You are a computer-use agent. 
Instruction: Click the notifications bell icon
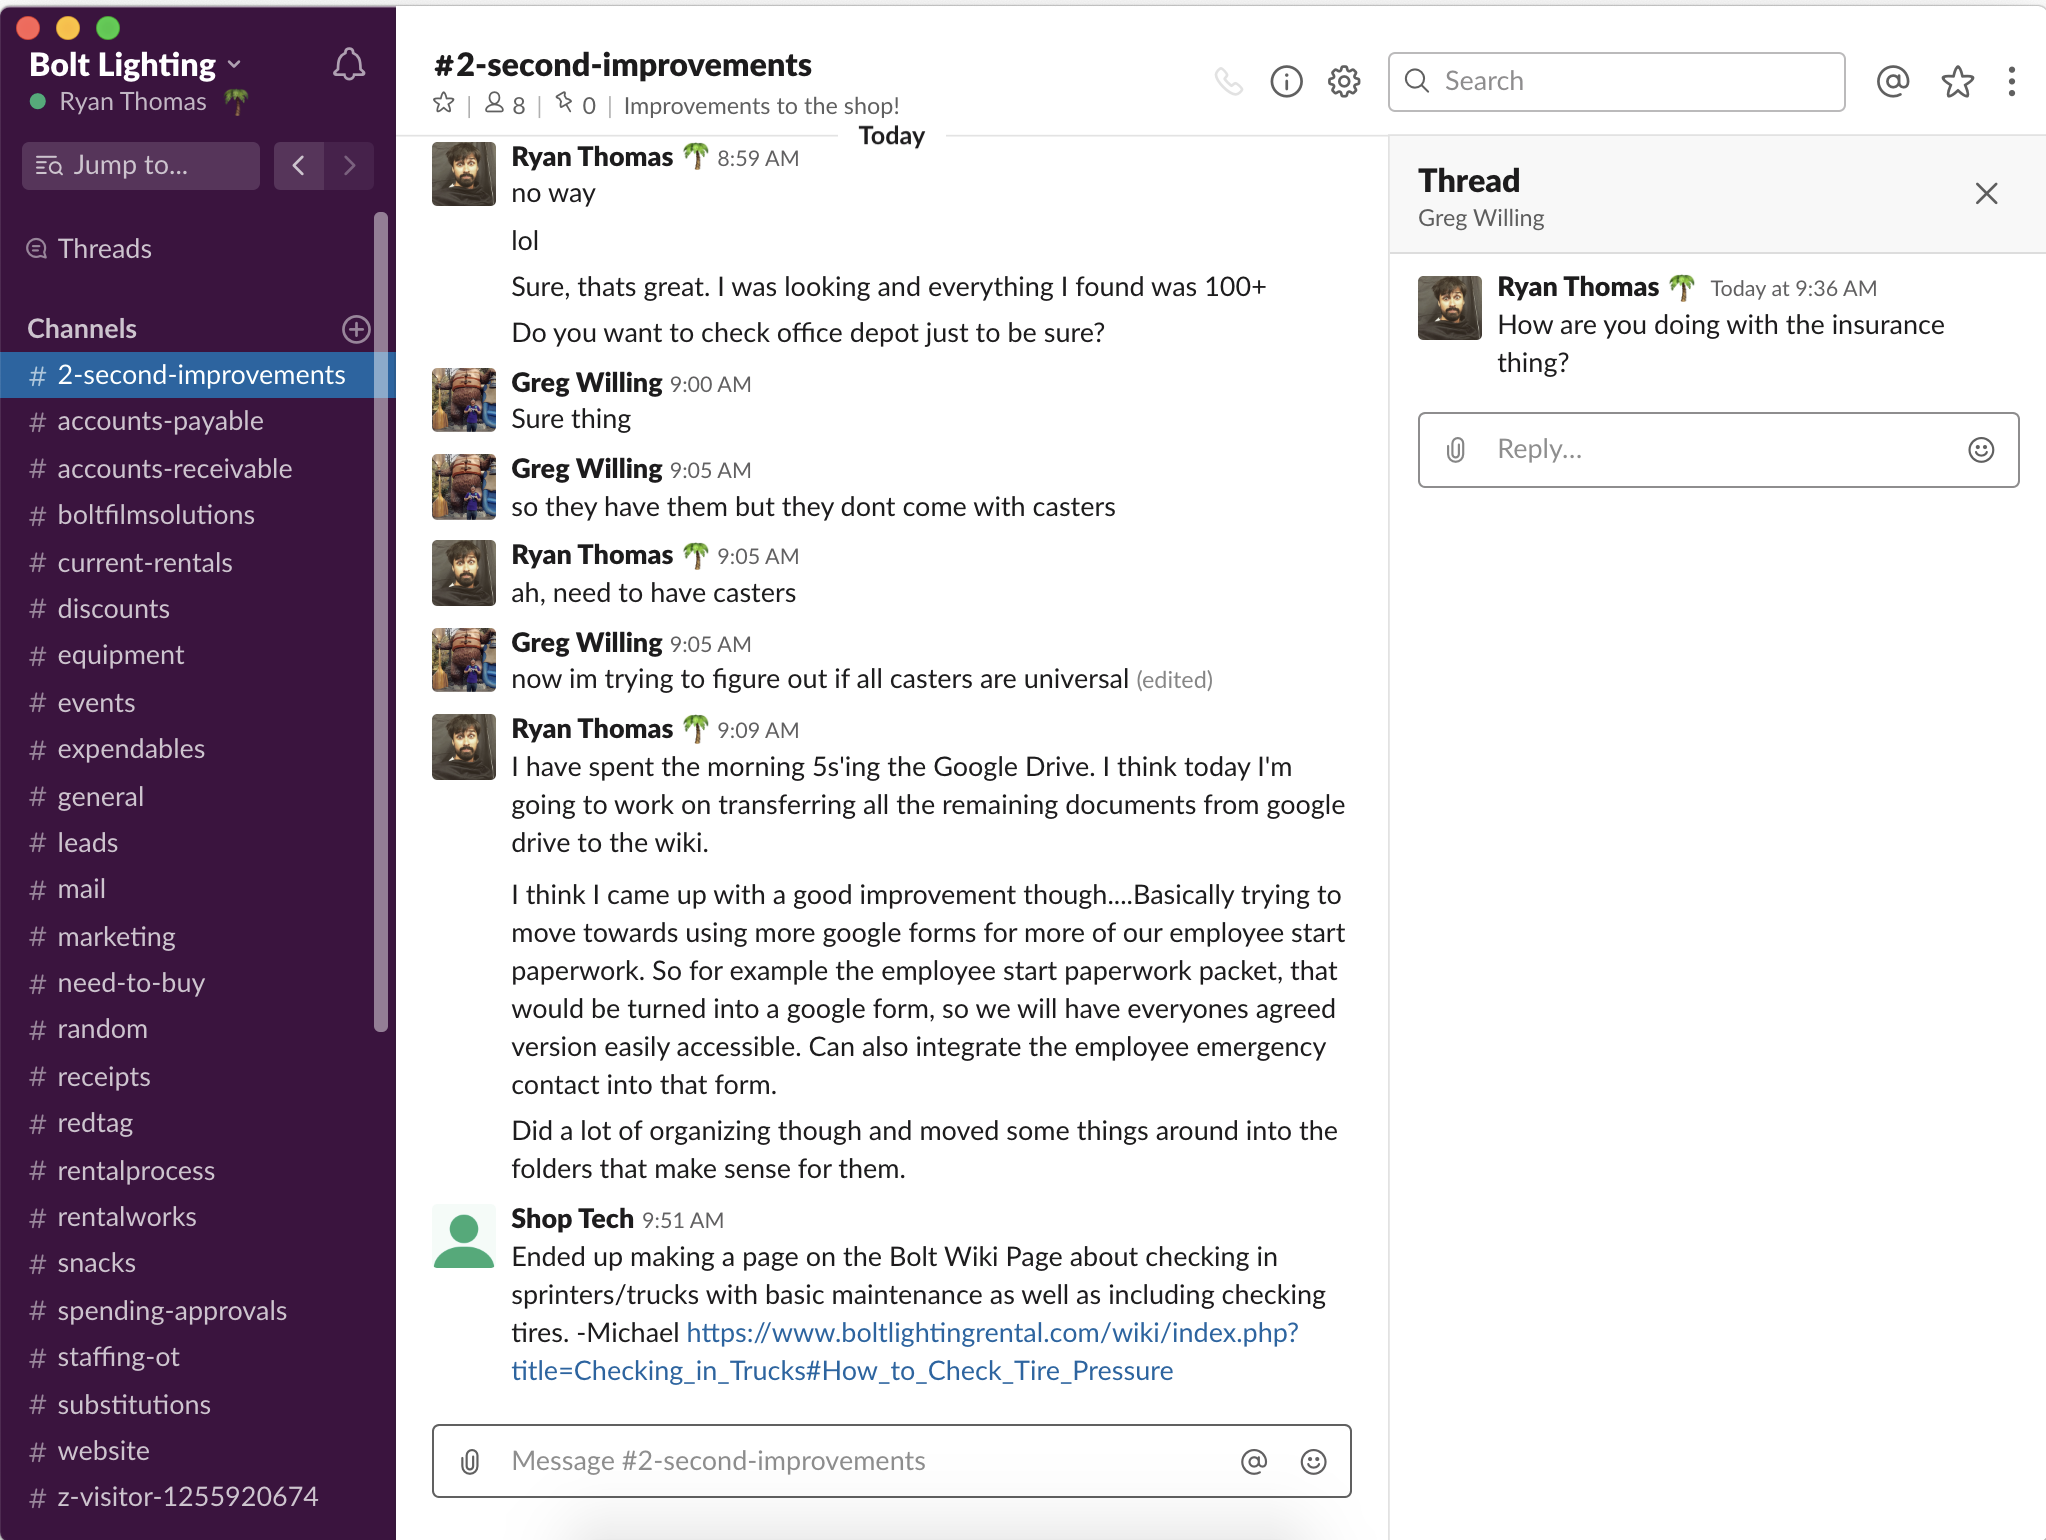point(348,66)
